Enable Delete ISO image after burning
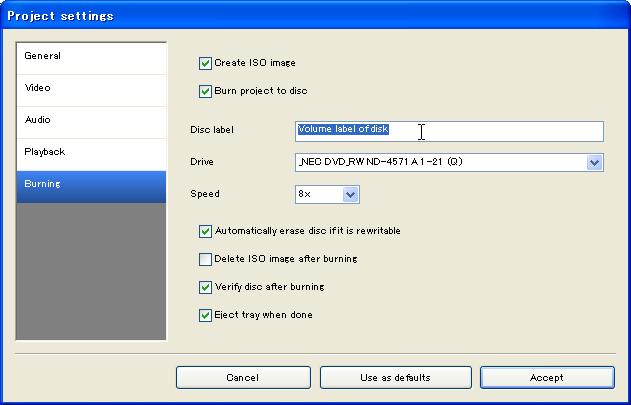 tap(206, 259)
